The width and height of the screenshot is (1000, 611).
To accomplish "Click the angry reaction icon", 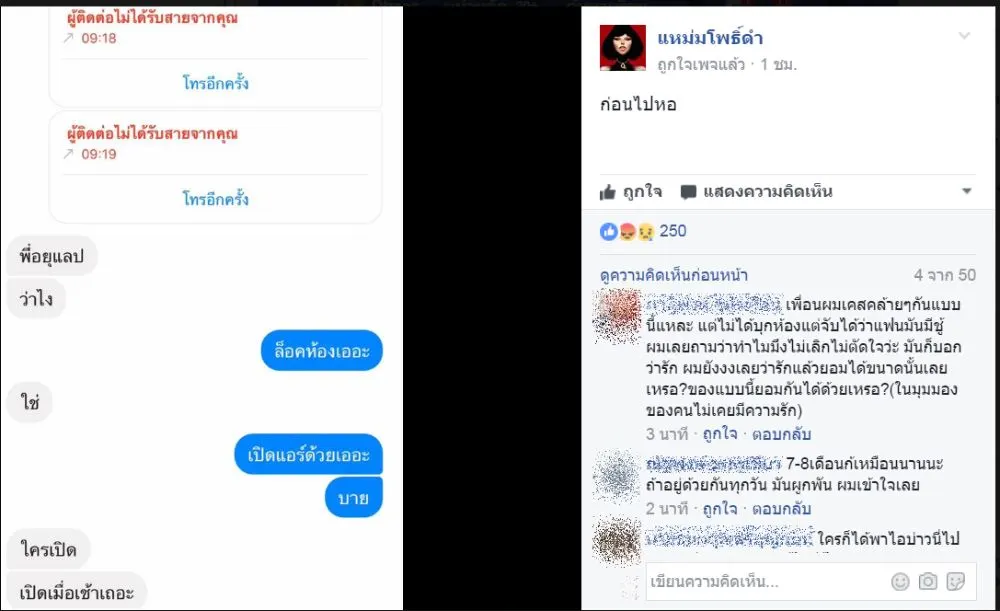I will click(x=628, y=232).
